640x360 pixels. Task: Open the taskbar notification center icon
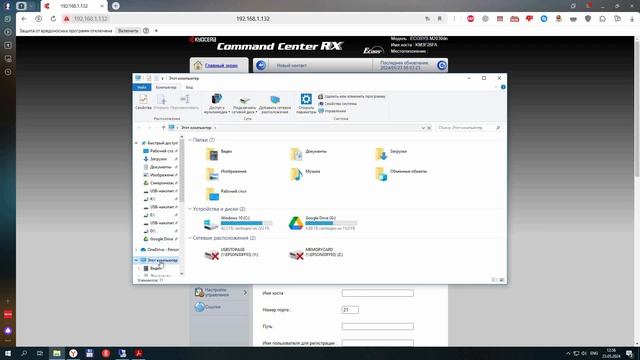click(x=629, y=353)
